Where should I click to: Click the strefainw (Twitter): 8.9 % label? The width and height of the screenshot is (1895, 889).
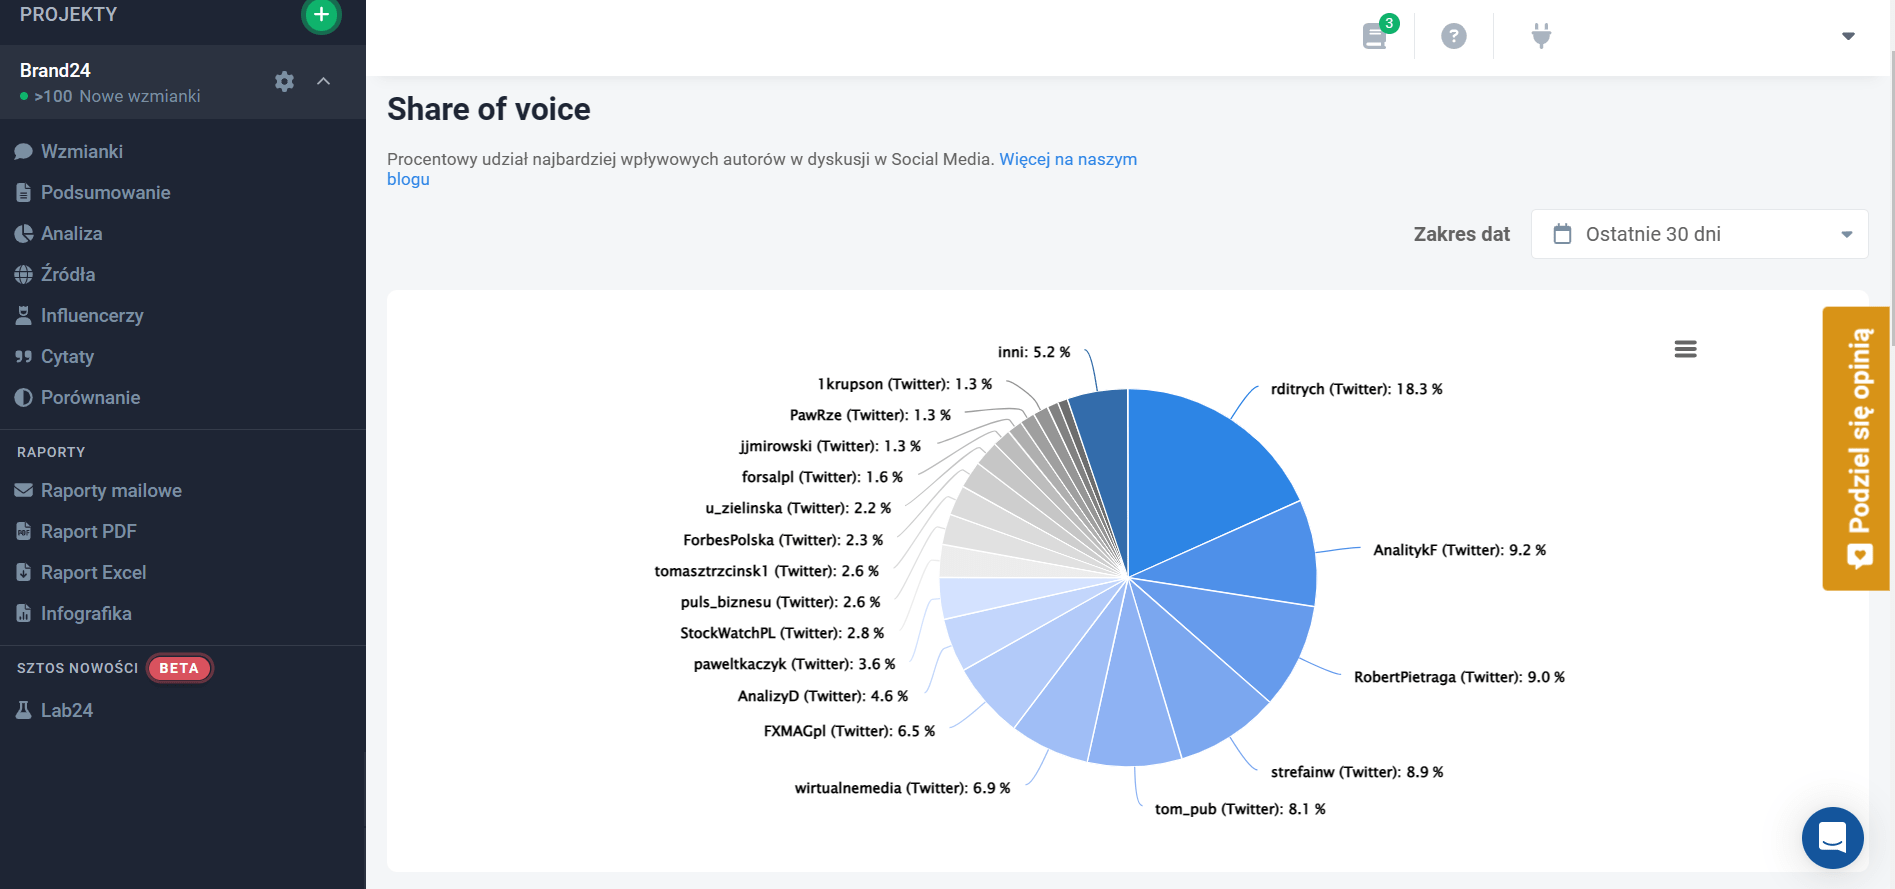point(1357,772)
